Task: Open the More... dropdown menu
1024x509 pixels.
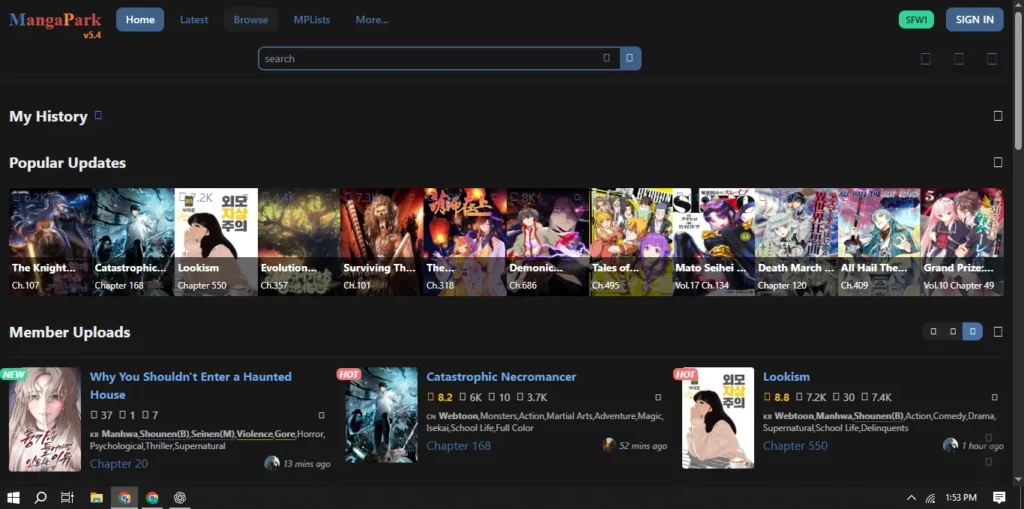Action: 371,20
